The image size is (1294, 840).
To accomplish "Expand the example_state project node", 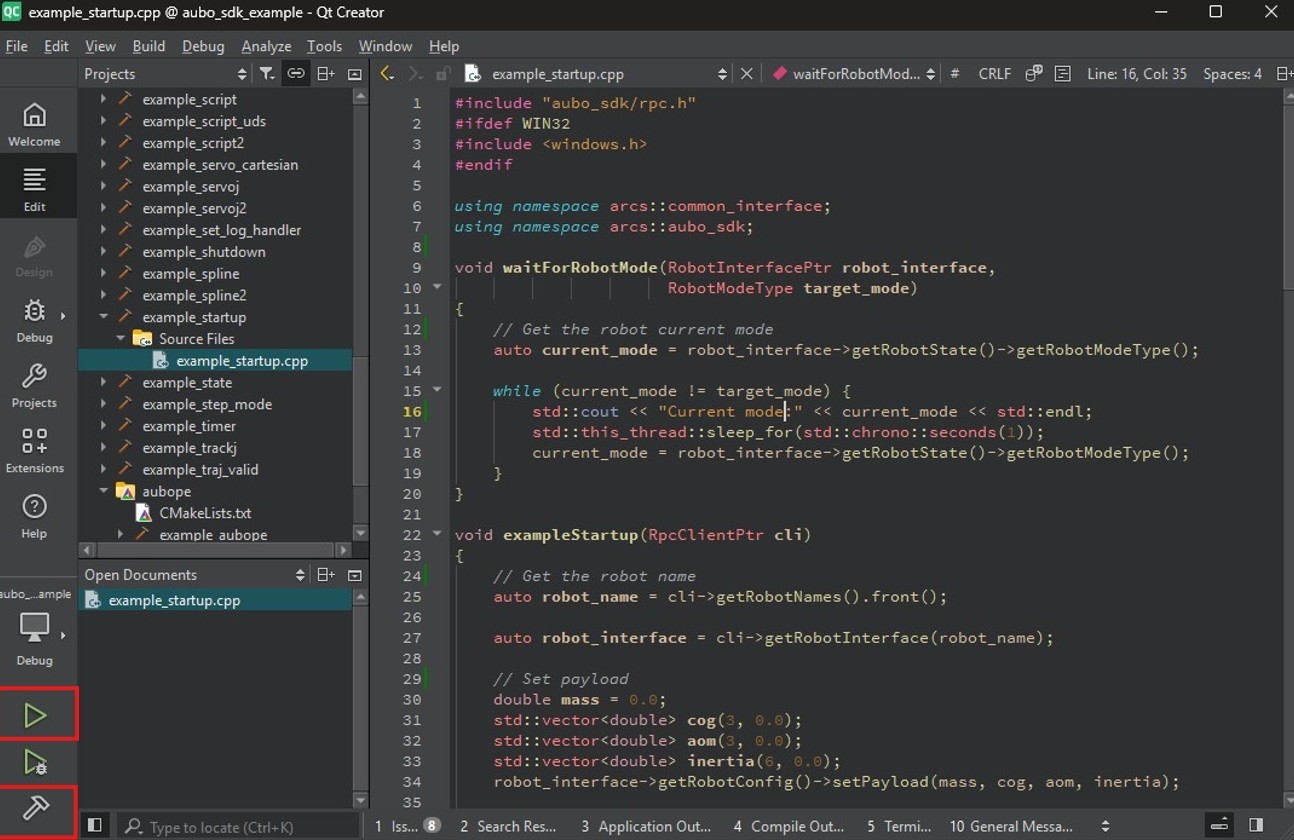I will (x=104, y=383).
